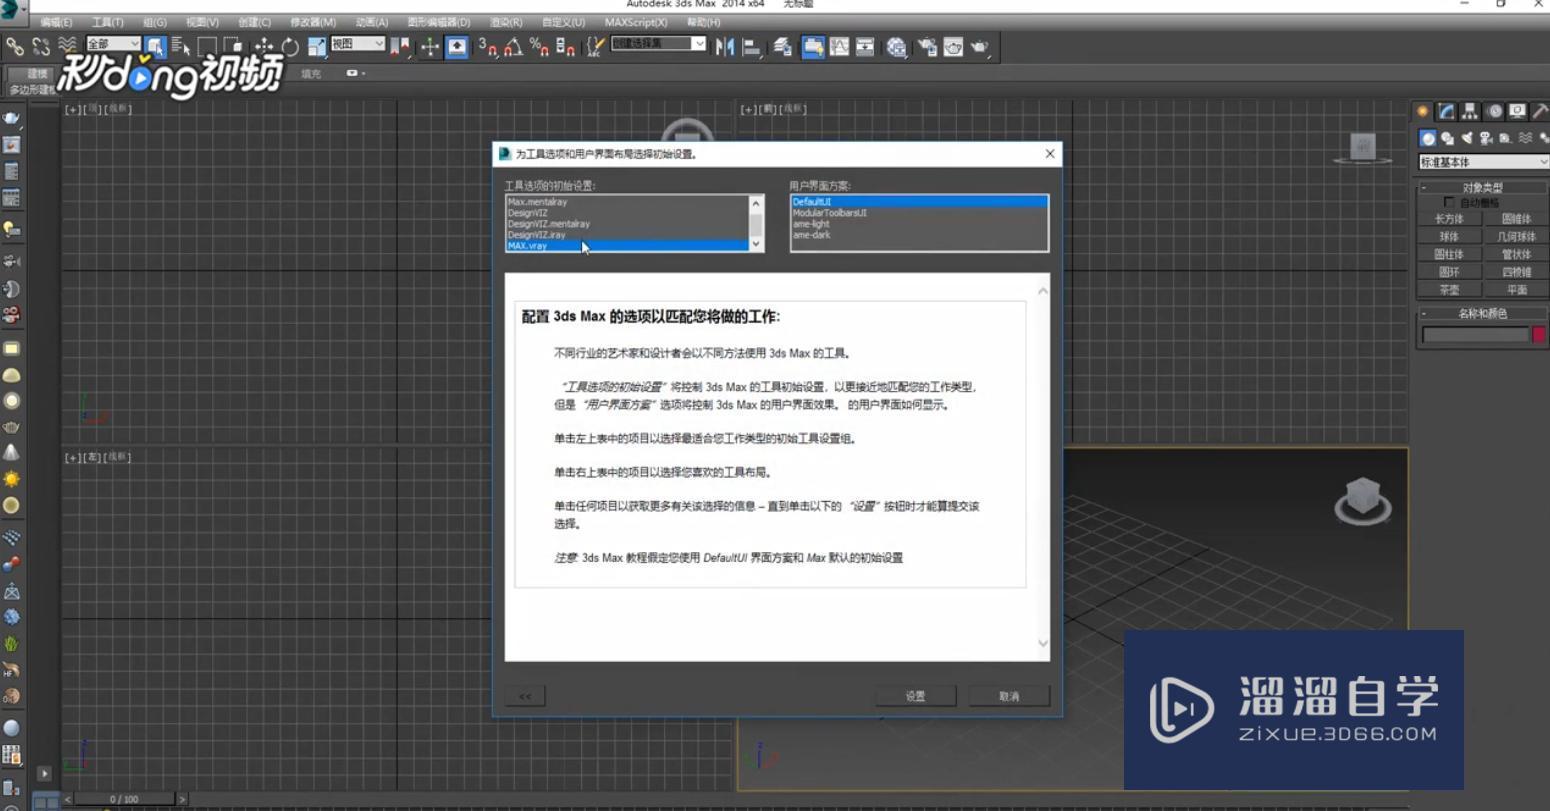Click the Mirror tool icon
1550x811 pixels.
tap(725, 46)
